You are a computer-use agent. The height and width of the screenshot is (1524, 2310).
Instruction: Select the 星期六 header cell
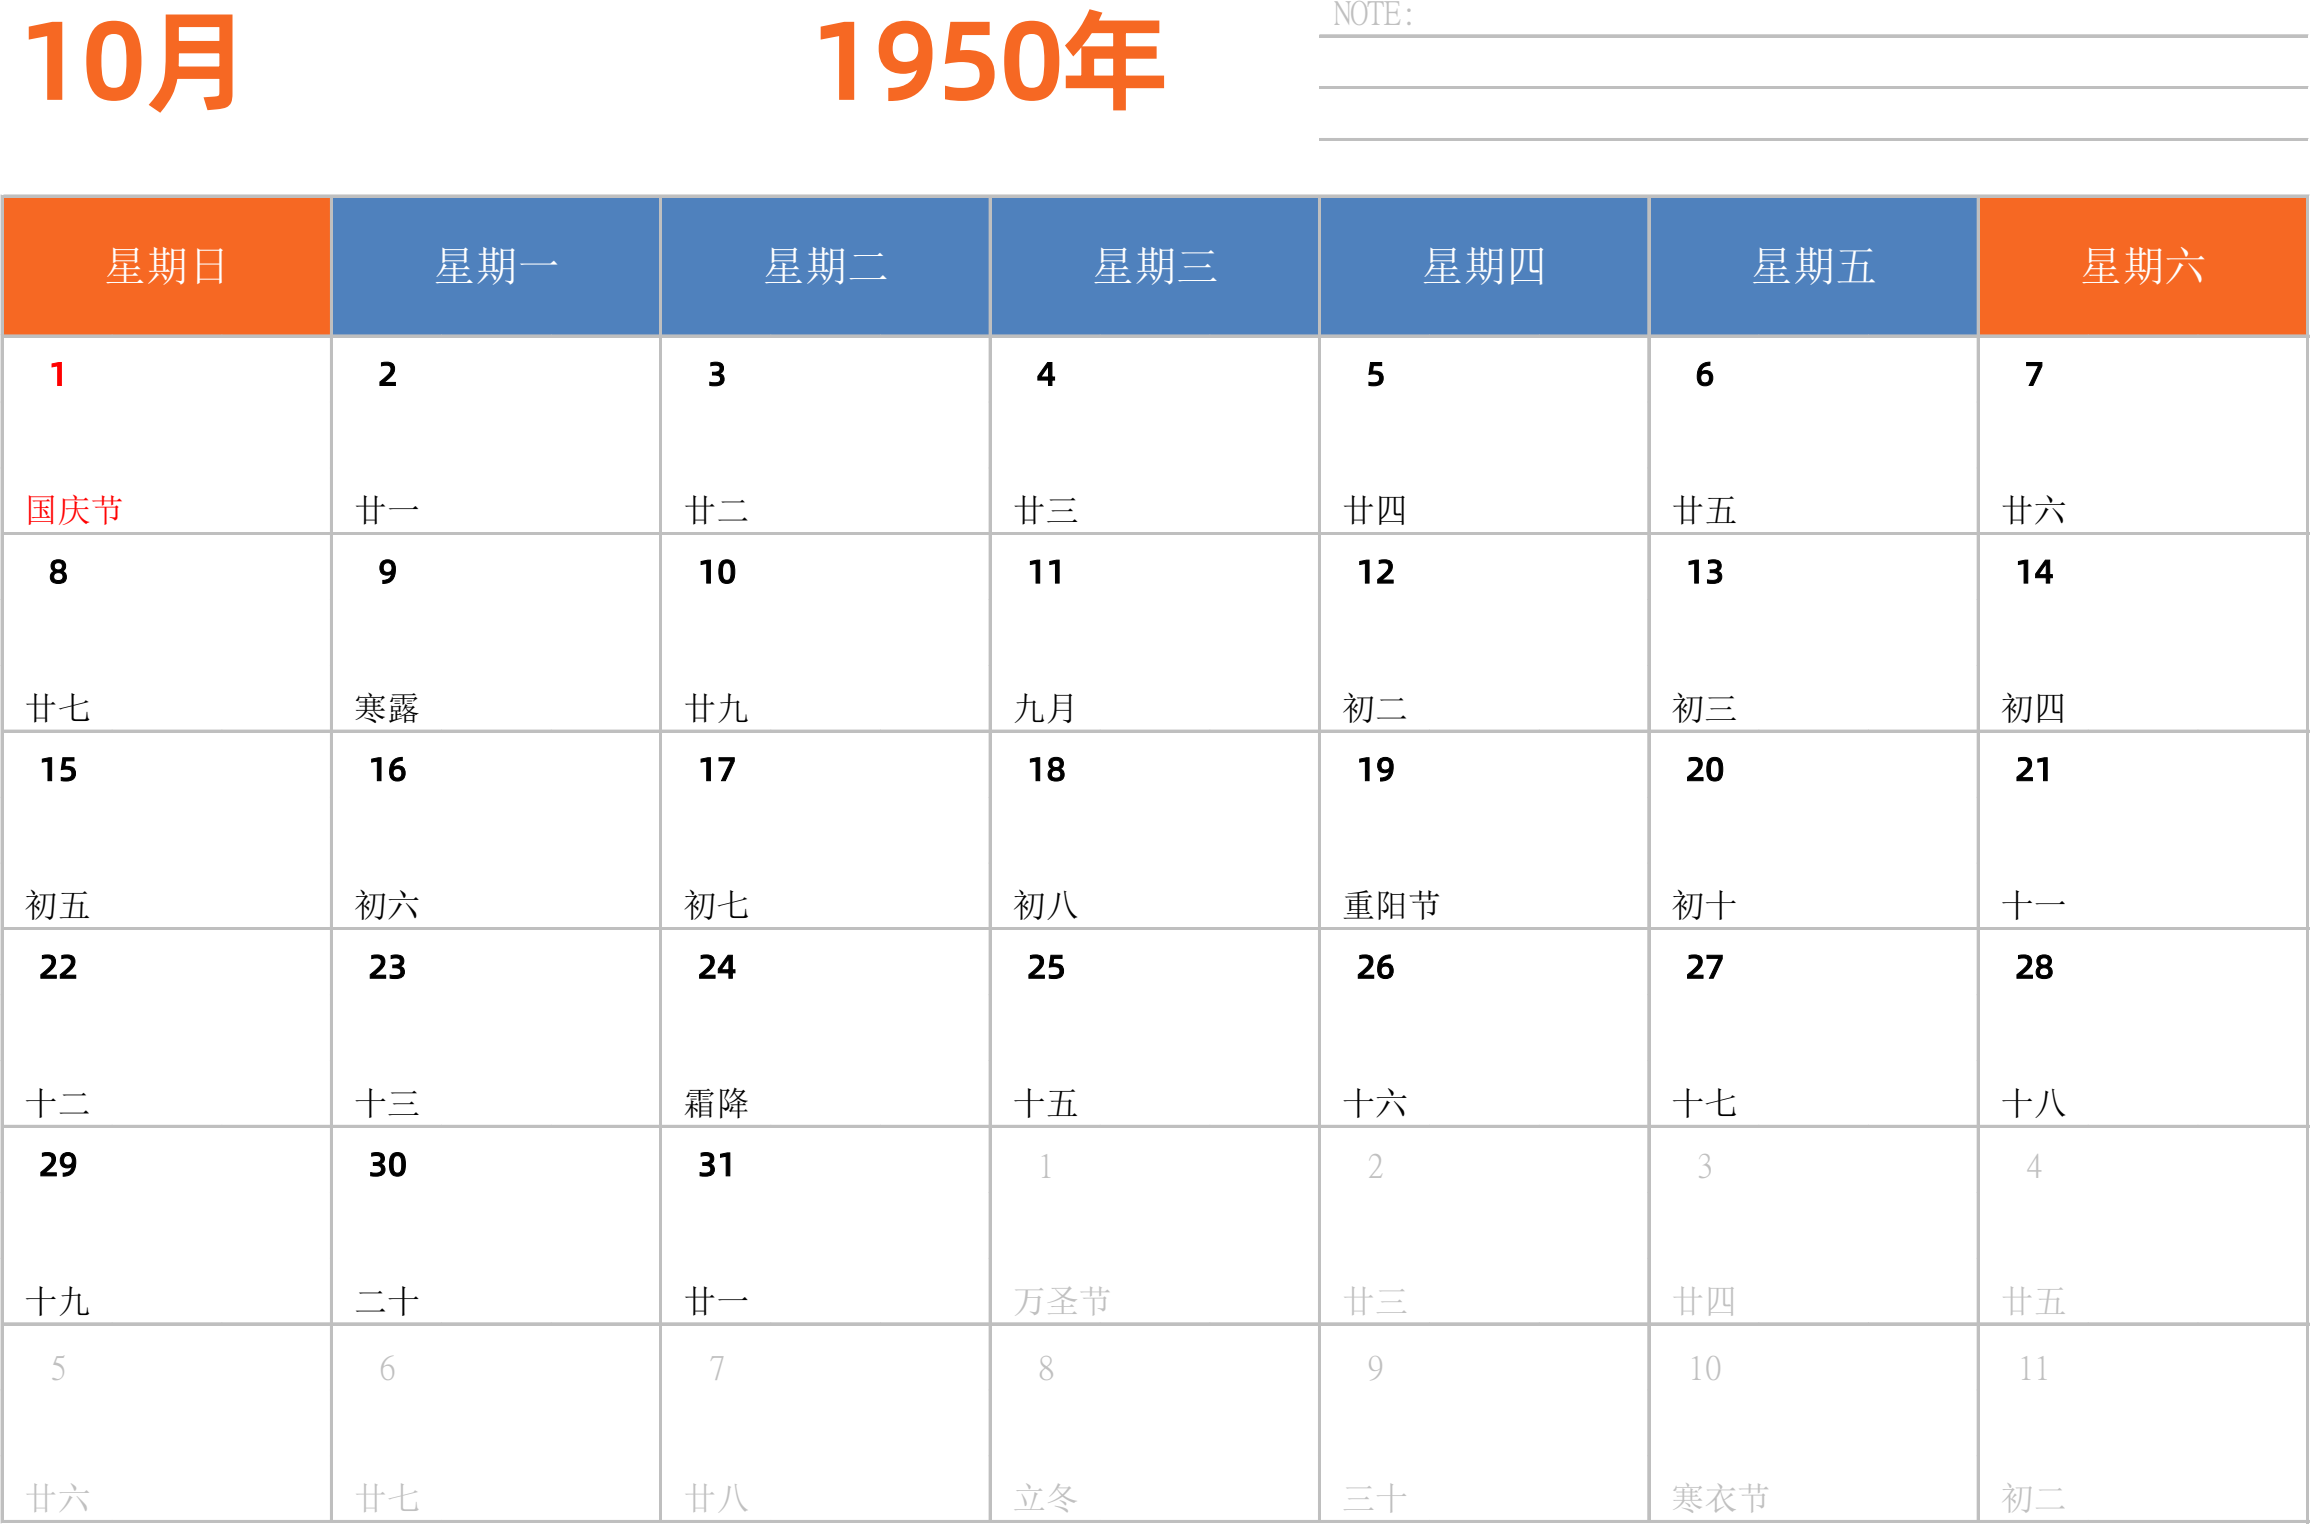(x=2142, y=266)
